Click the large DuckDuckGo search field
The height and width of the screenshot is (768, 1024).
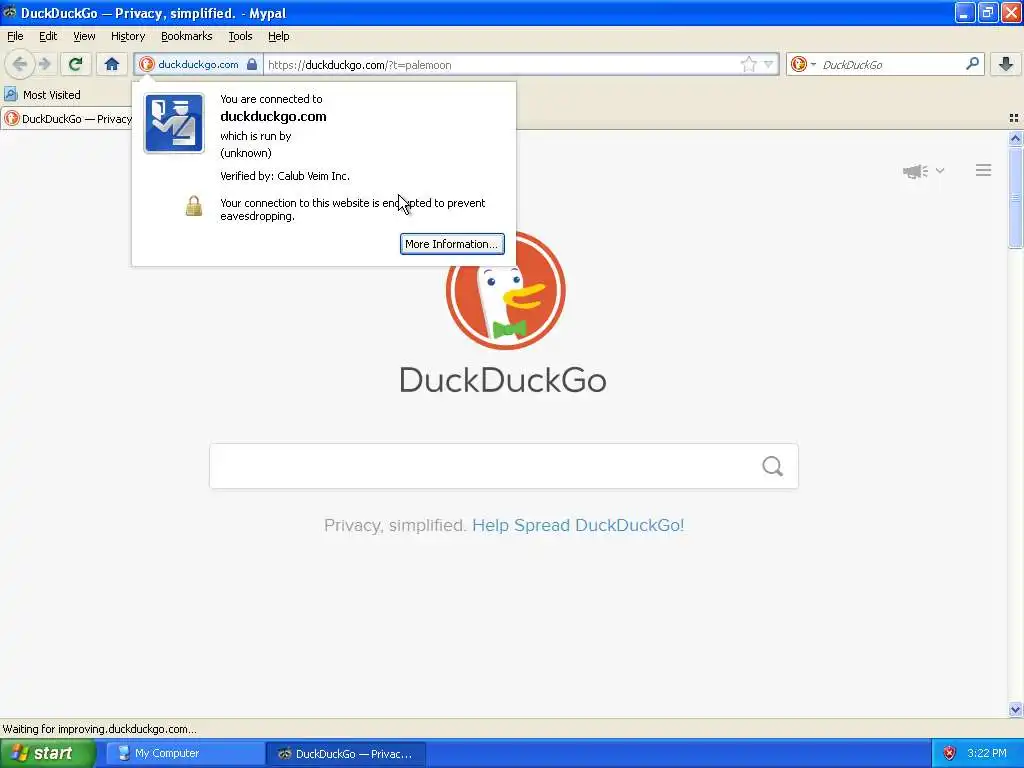click(504, 466)
